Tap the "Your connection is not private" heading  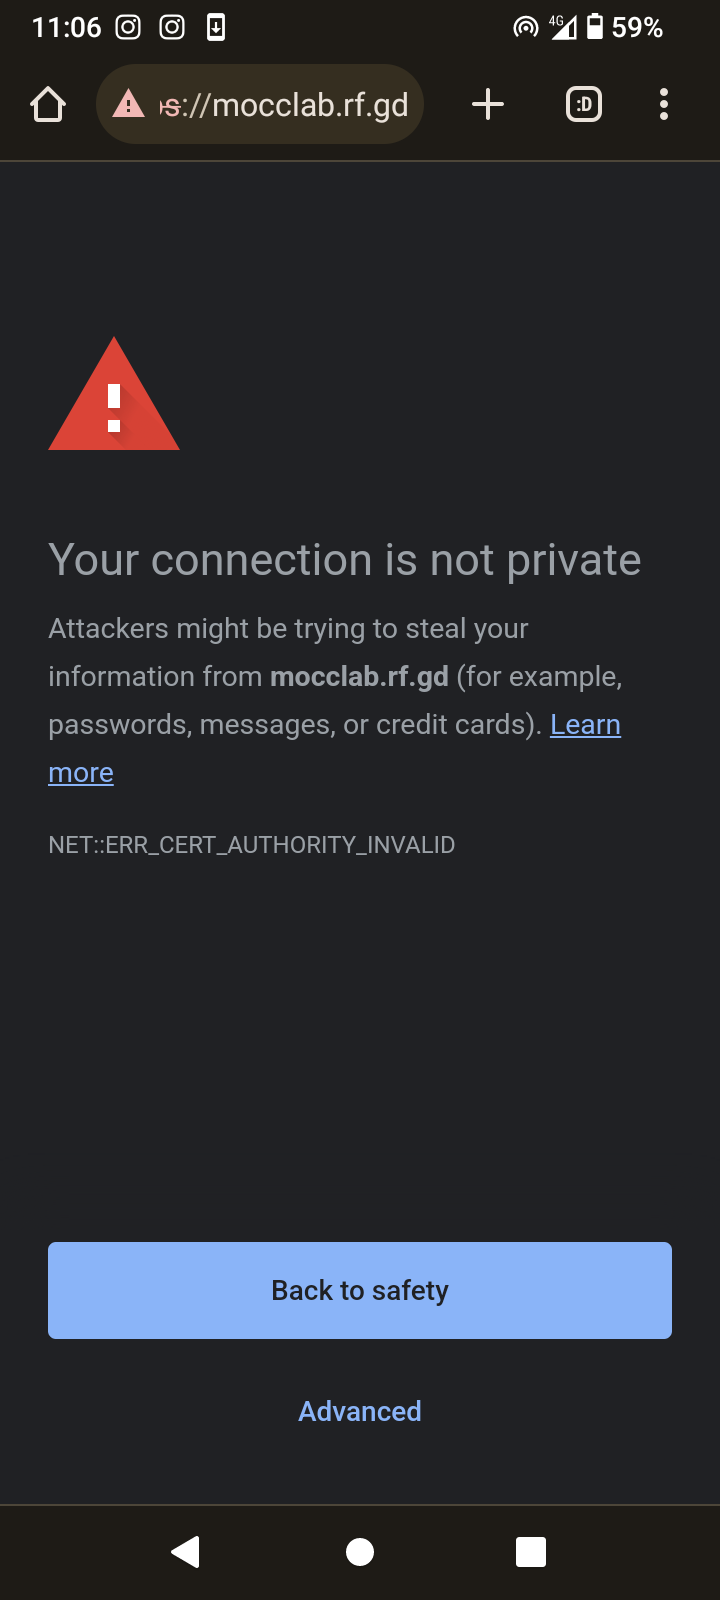pos(345,560)
